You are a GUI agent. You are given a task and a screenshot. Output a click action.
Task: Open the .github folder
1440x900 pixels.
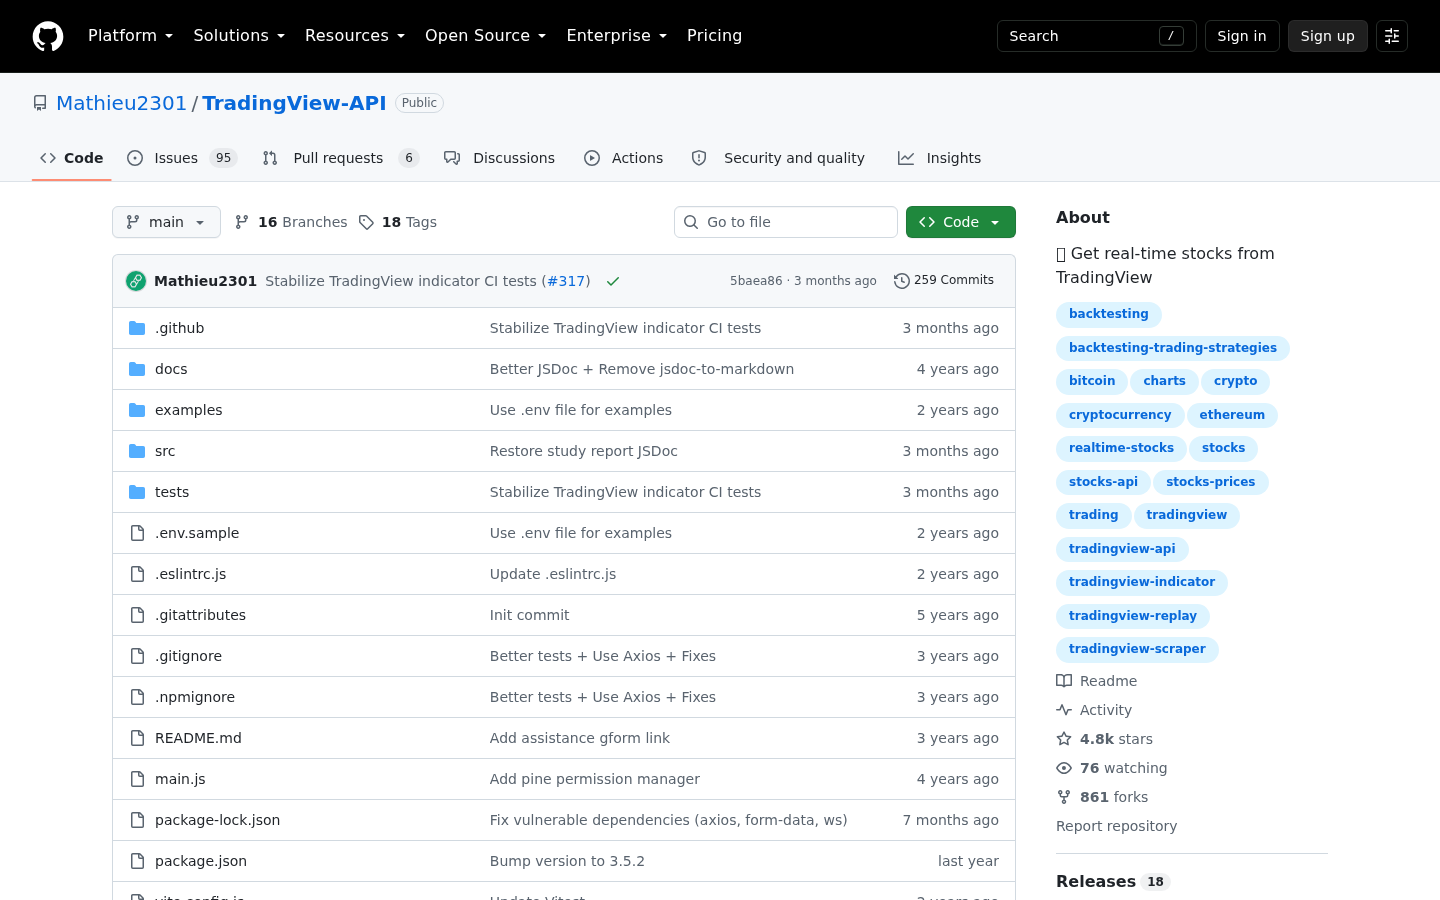coord(179,328)
